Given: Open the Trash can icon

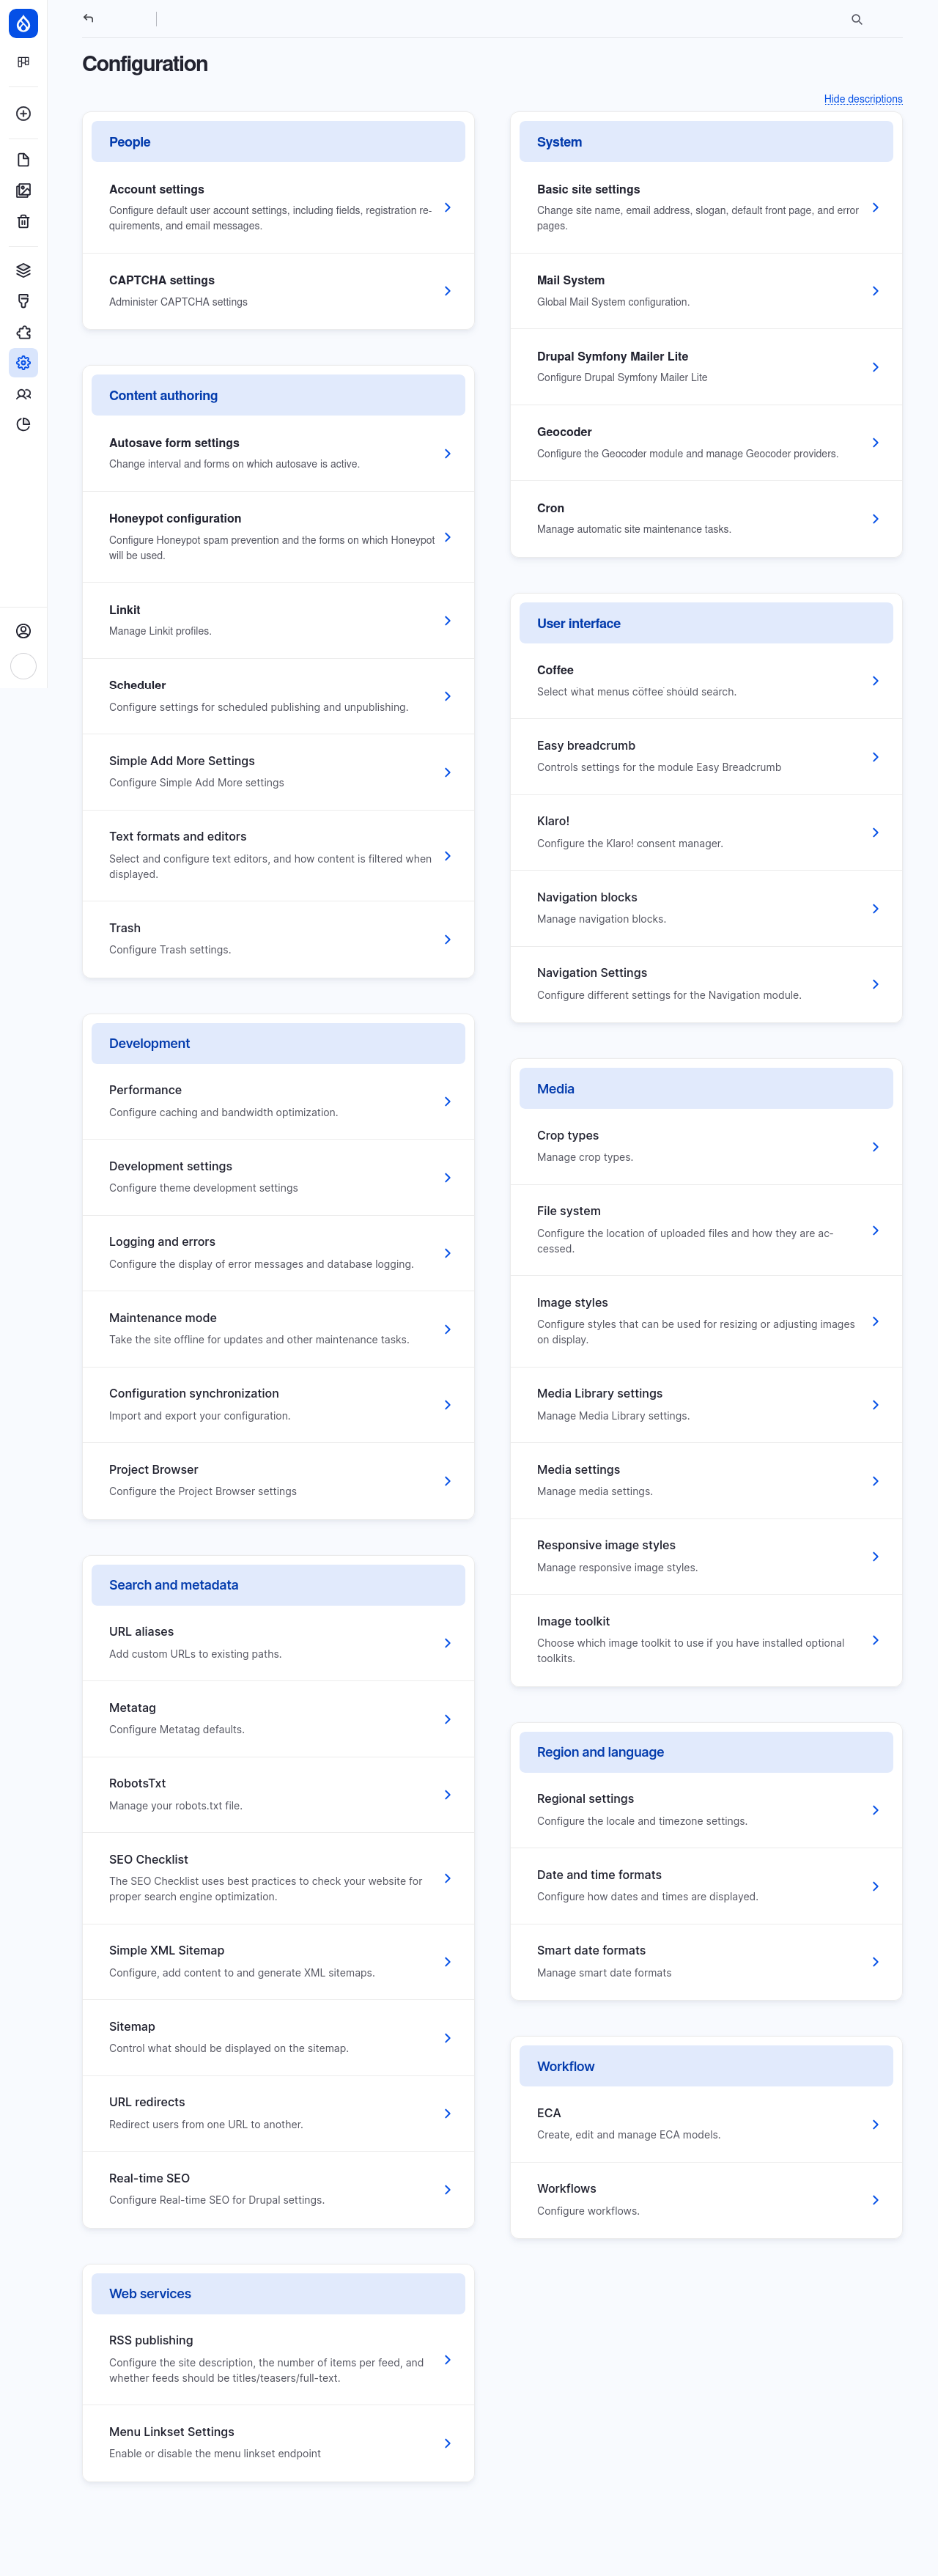Looking at the screenshot, I should pos(23,221).
